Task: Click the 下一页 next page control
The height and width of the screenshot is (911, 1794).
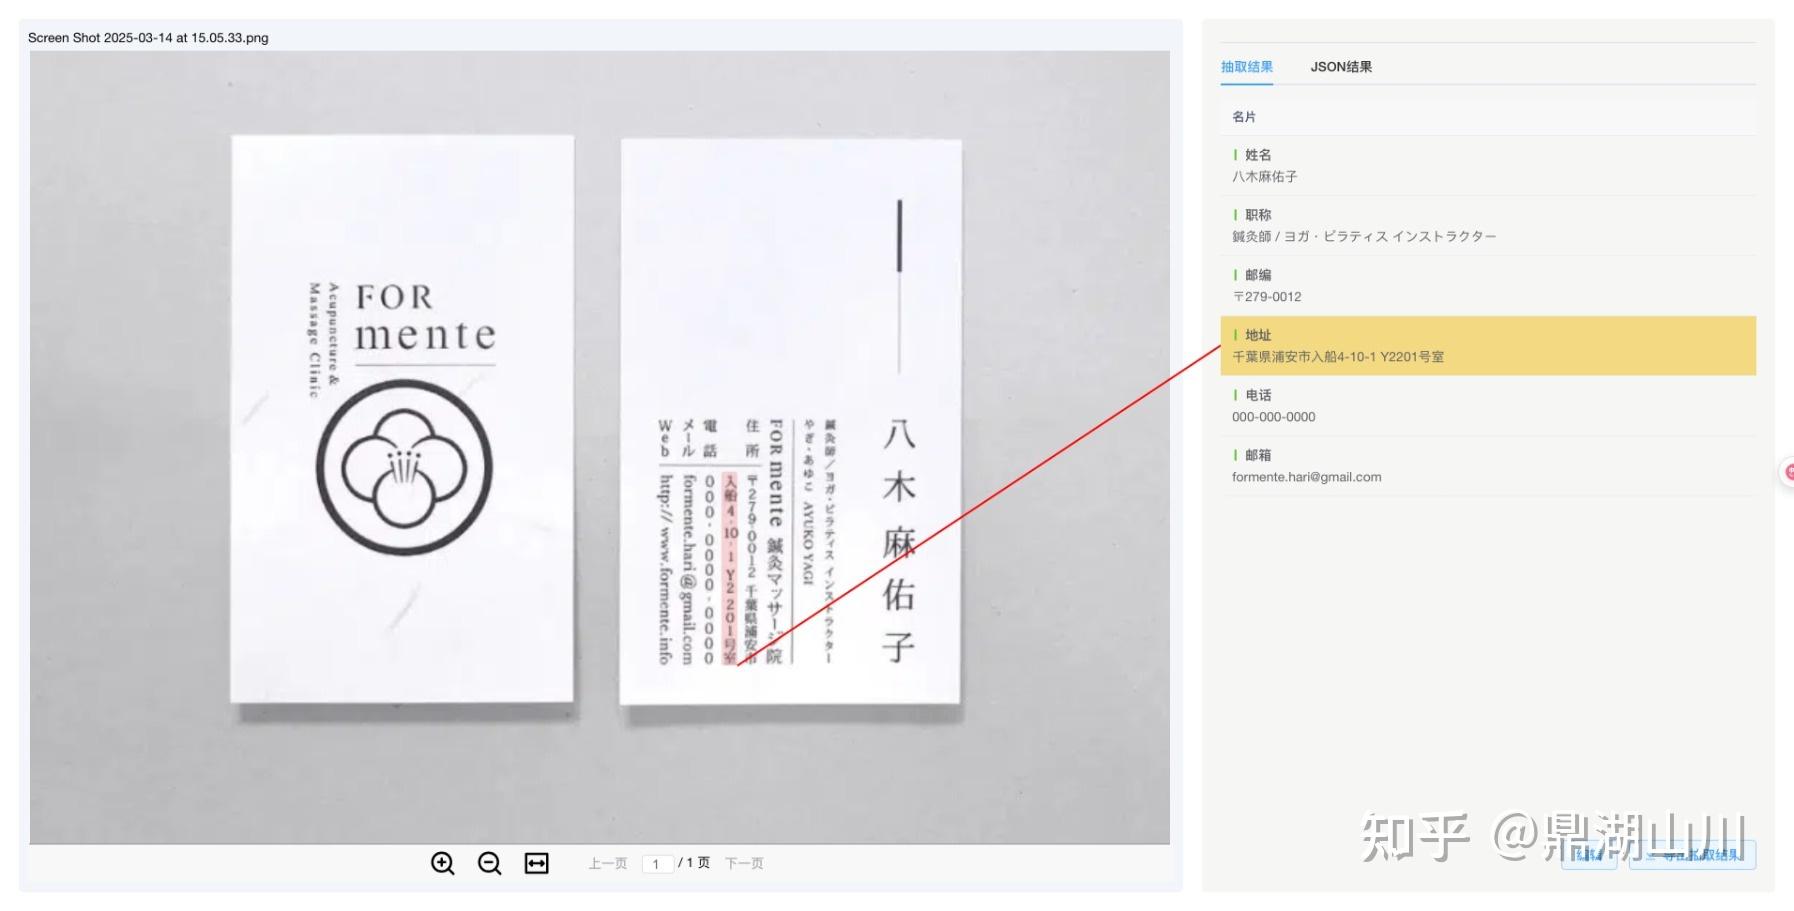Action: tap(744, 862)
